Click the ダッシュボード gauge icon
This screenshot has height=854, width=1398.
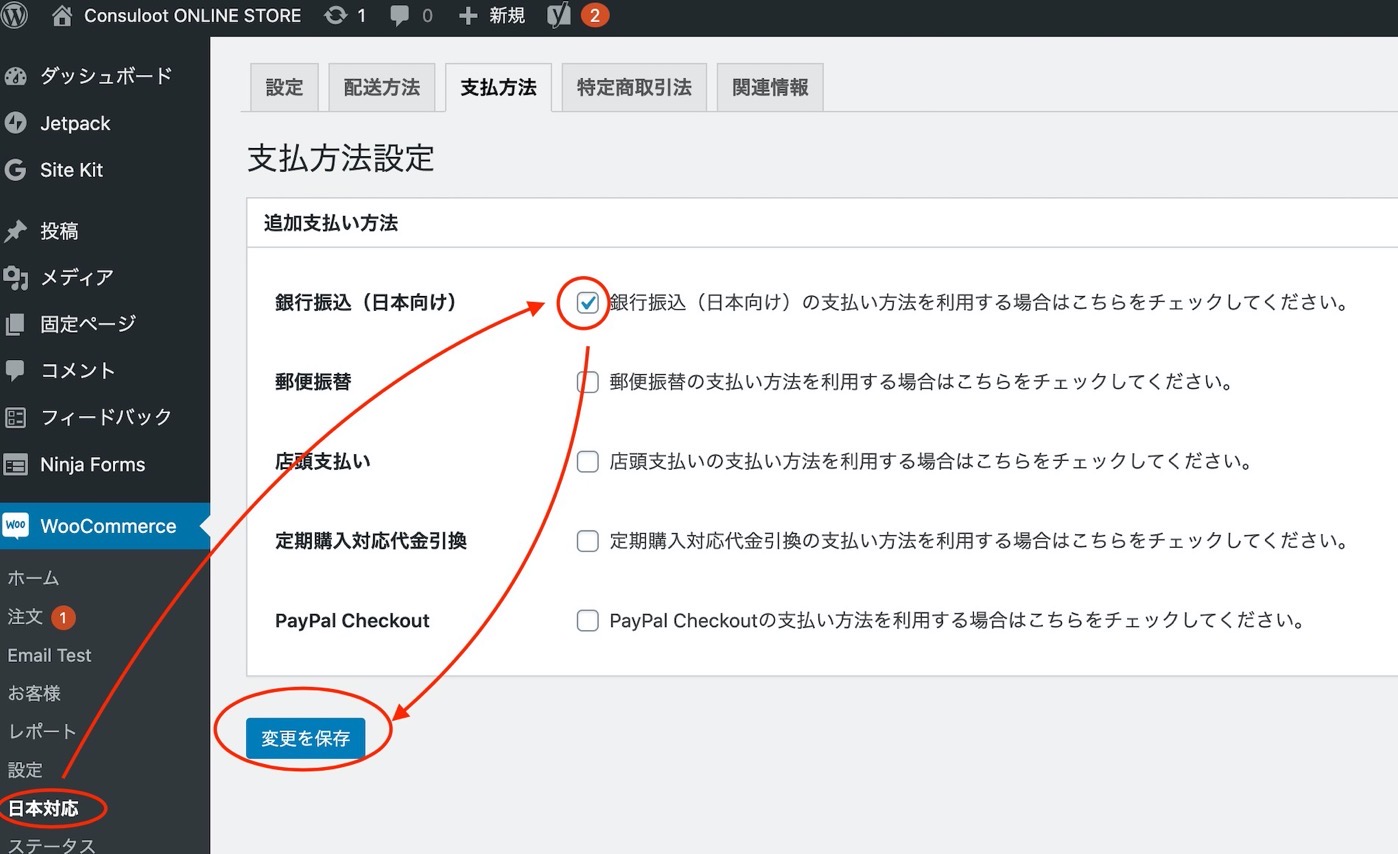pos(15,76)
